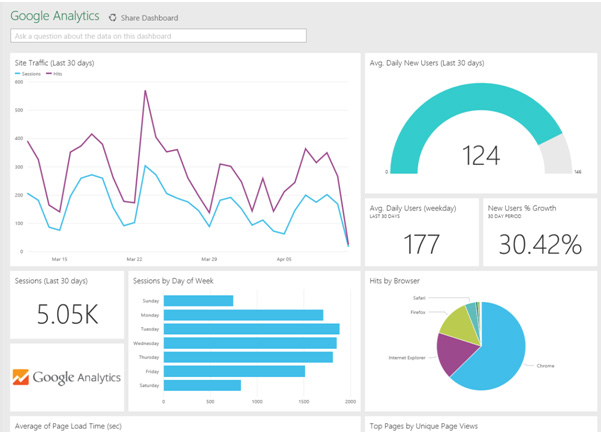Select the Sunday bar in Sessions chart
Image resolution: width=601 pixels, height=434 pixels.
coord(198,300)
